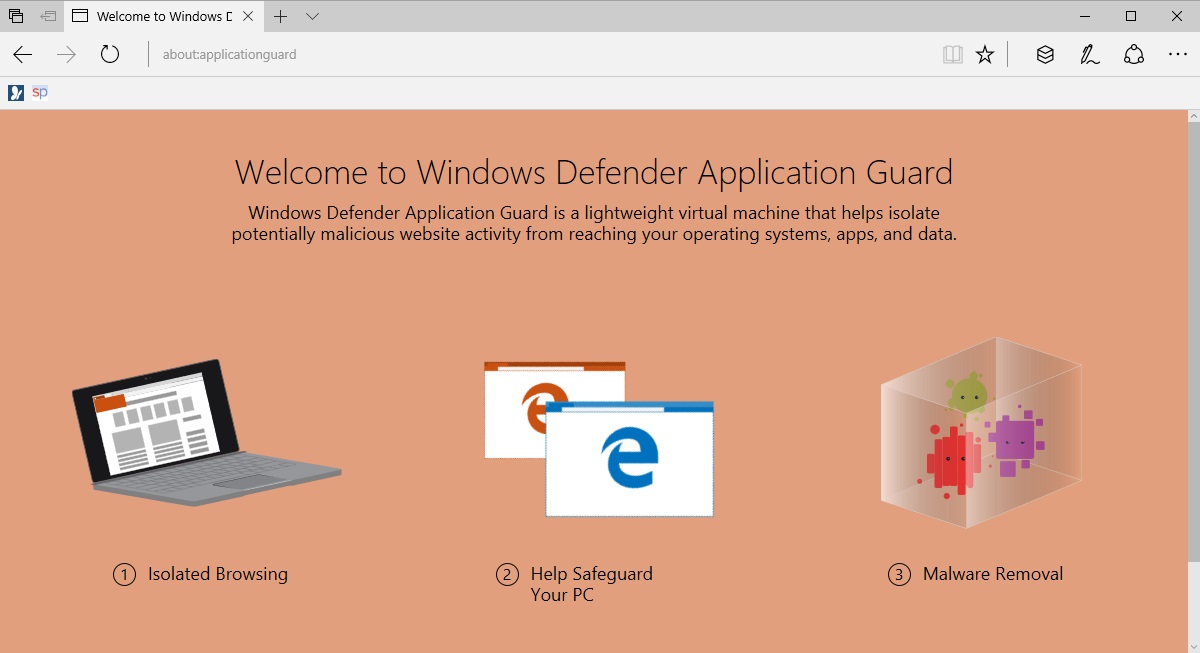Open the Hub favorites panel icon
Viewport: 1200px width, 653px height.
tap(1045, 55)
